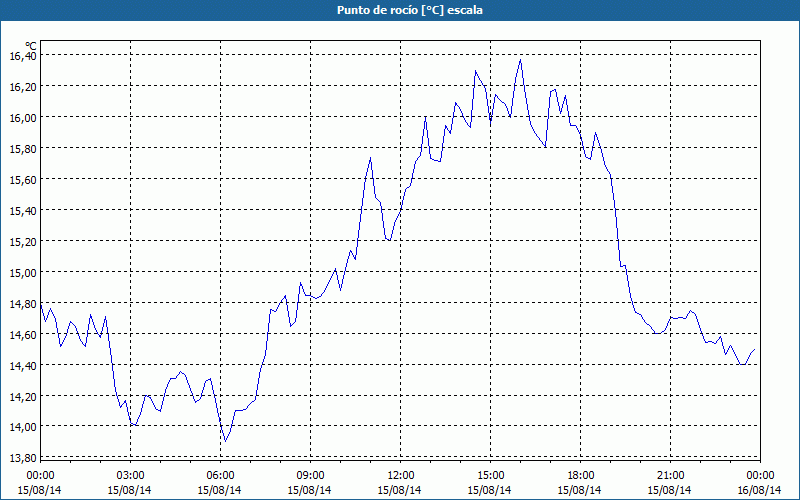Select the 15:00 time label
Viewport: 800px width, 500px height.
(490, 476)
